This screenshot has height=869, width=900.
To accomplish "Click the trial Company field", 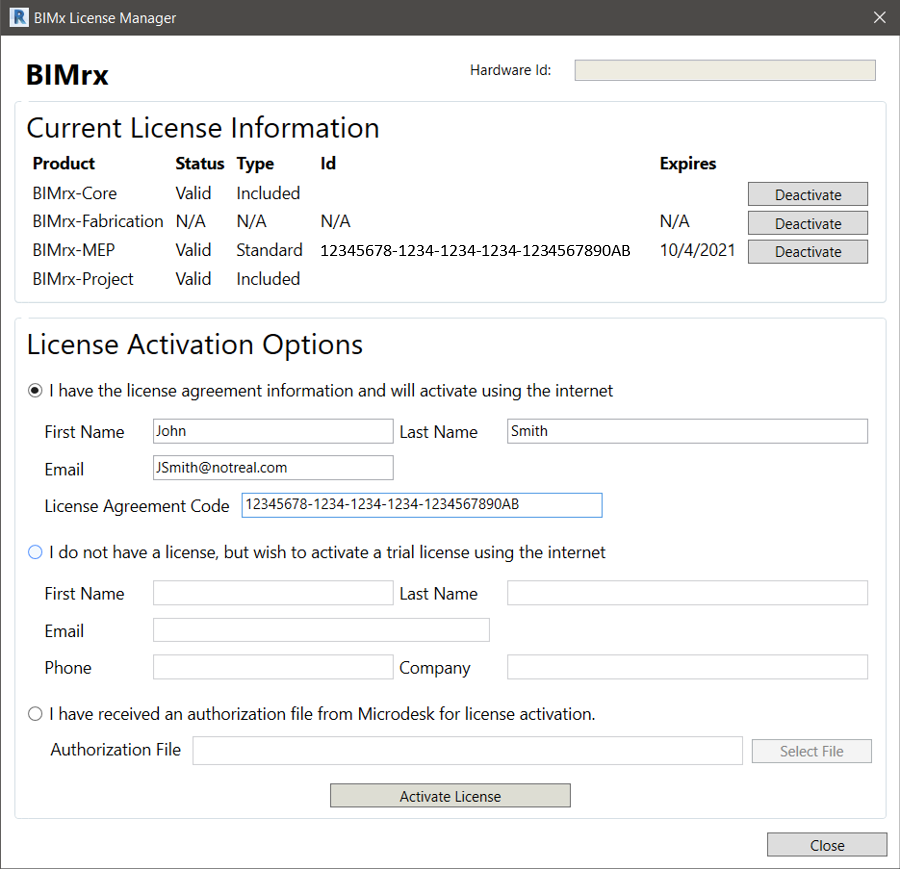I will [687, 667].
